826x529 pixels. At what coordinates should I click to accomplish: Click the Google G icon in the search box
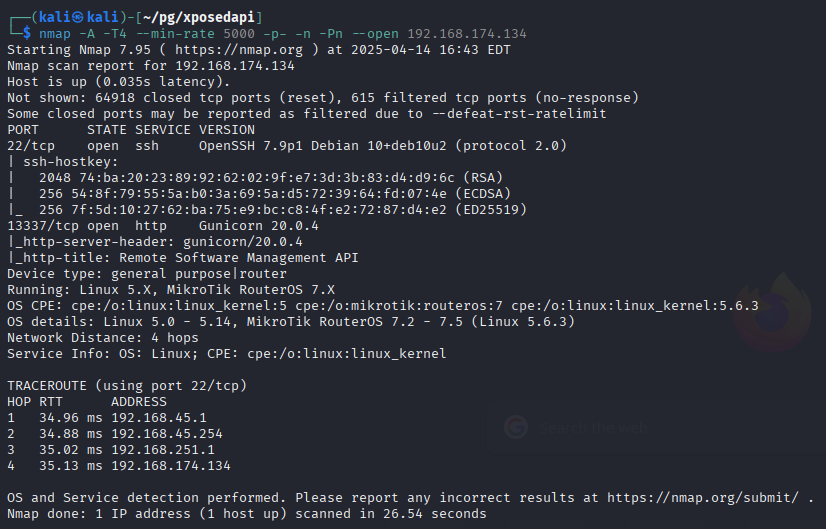[516, 426]
